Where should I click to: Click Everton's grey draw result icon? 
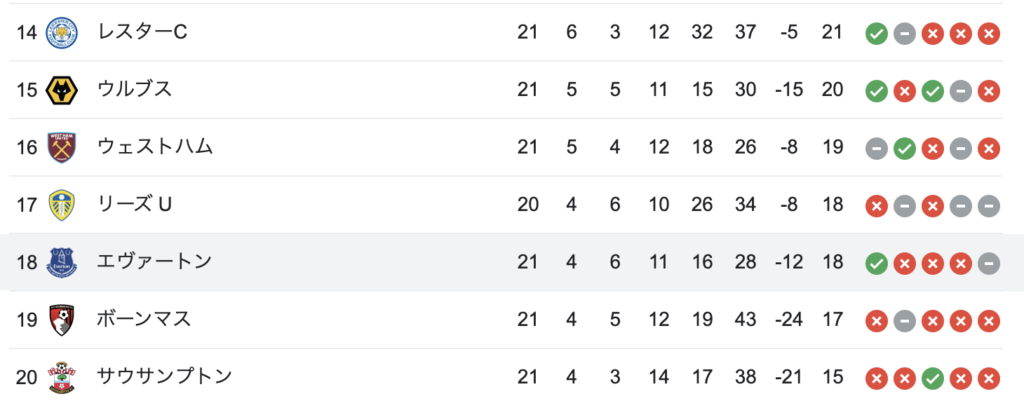coord(989,262)
